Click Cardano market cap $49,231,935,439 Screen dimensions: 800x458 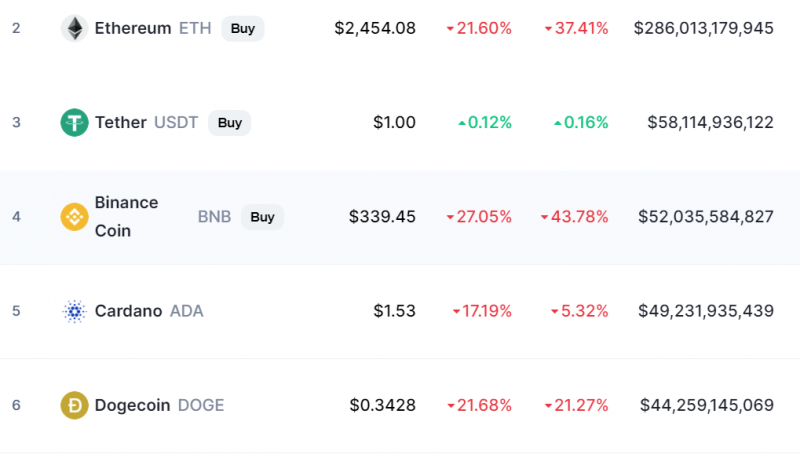pos(706,311)
